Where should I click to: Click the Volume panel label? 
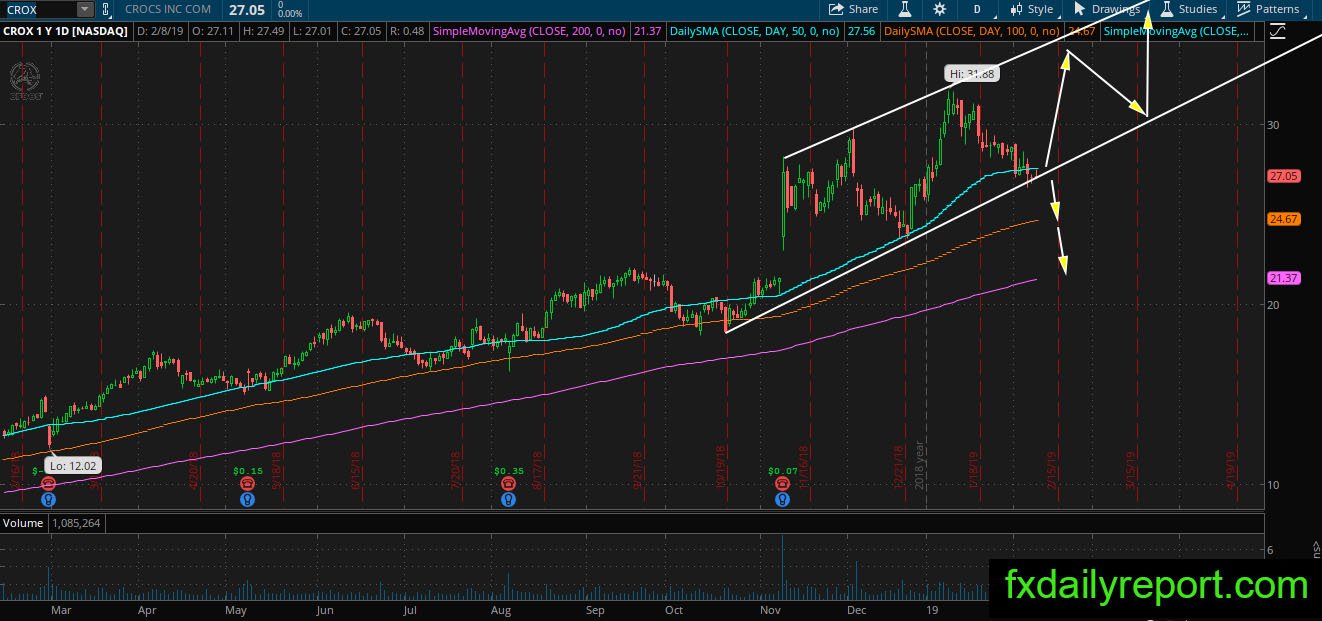[23, 523]
